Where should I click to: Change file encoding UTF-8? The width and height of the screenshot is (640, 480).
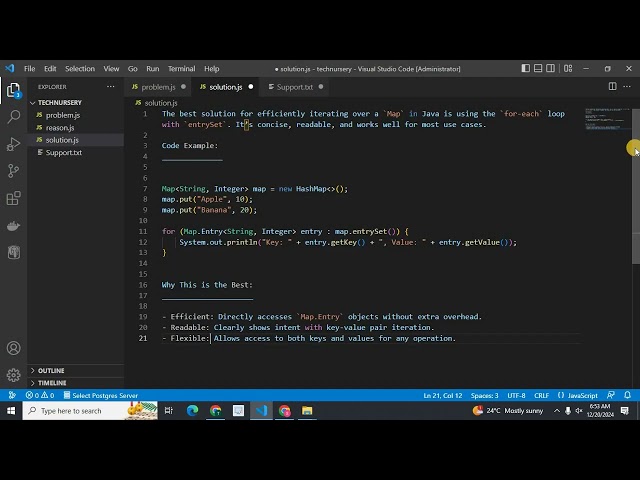516,395
